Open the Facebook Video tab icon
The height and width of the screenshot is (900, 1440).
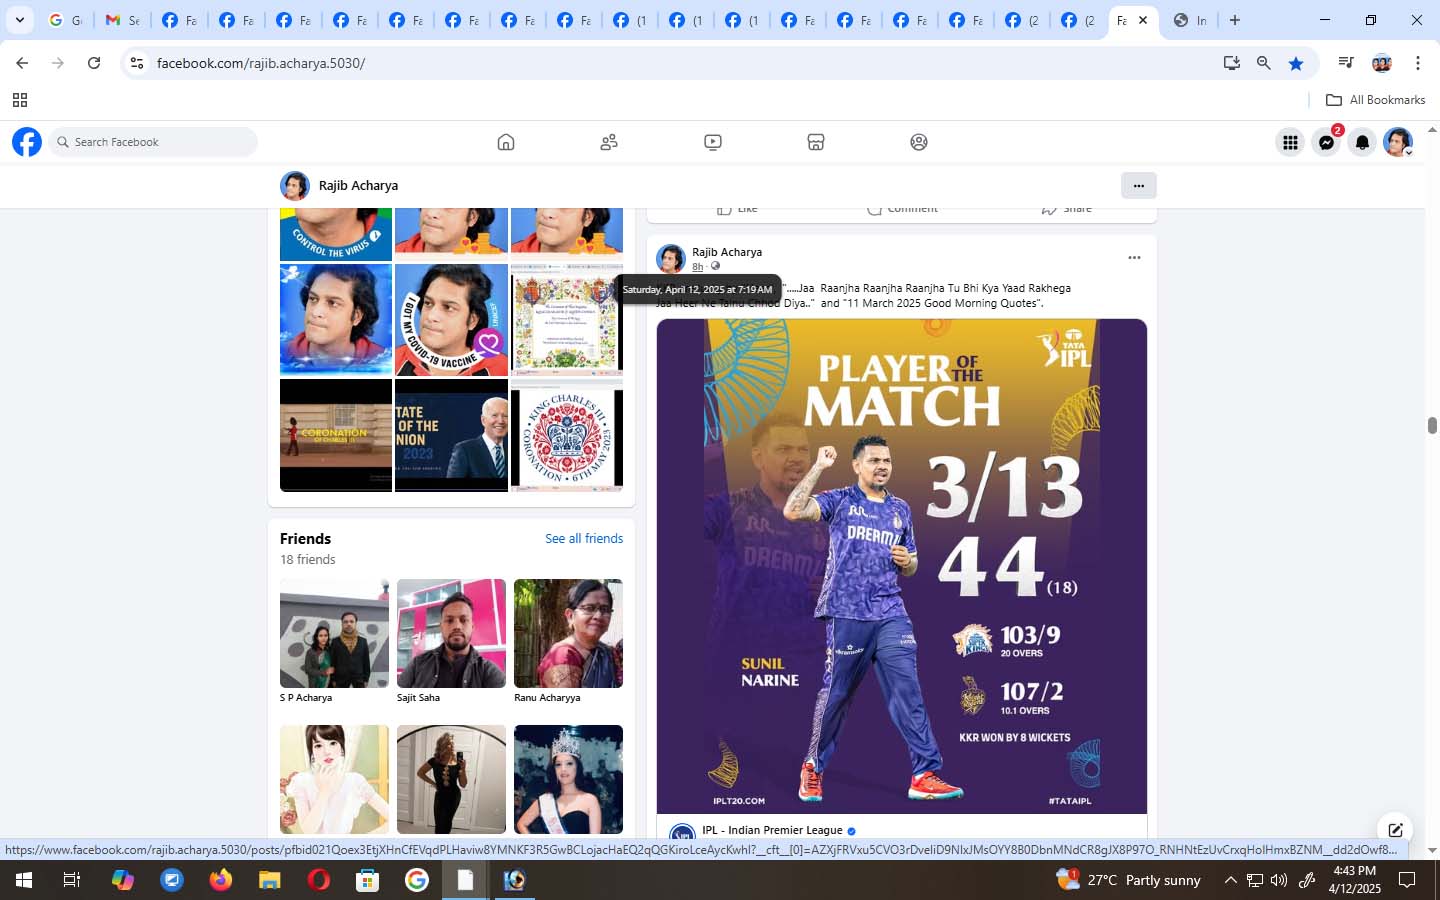[x=713, y=142]
